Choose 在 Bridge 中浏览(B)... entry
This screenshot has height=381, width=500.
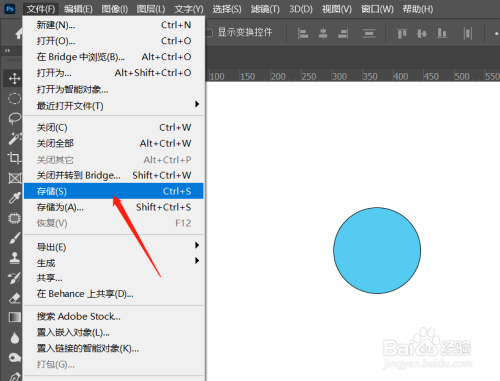pos(114,57)
